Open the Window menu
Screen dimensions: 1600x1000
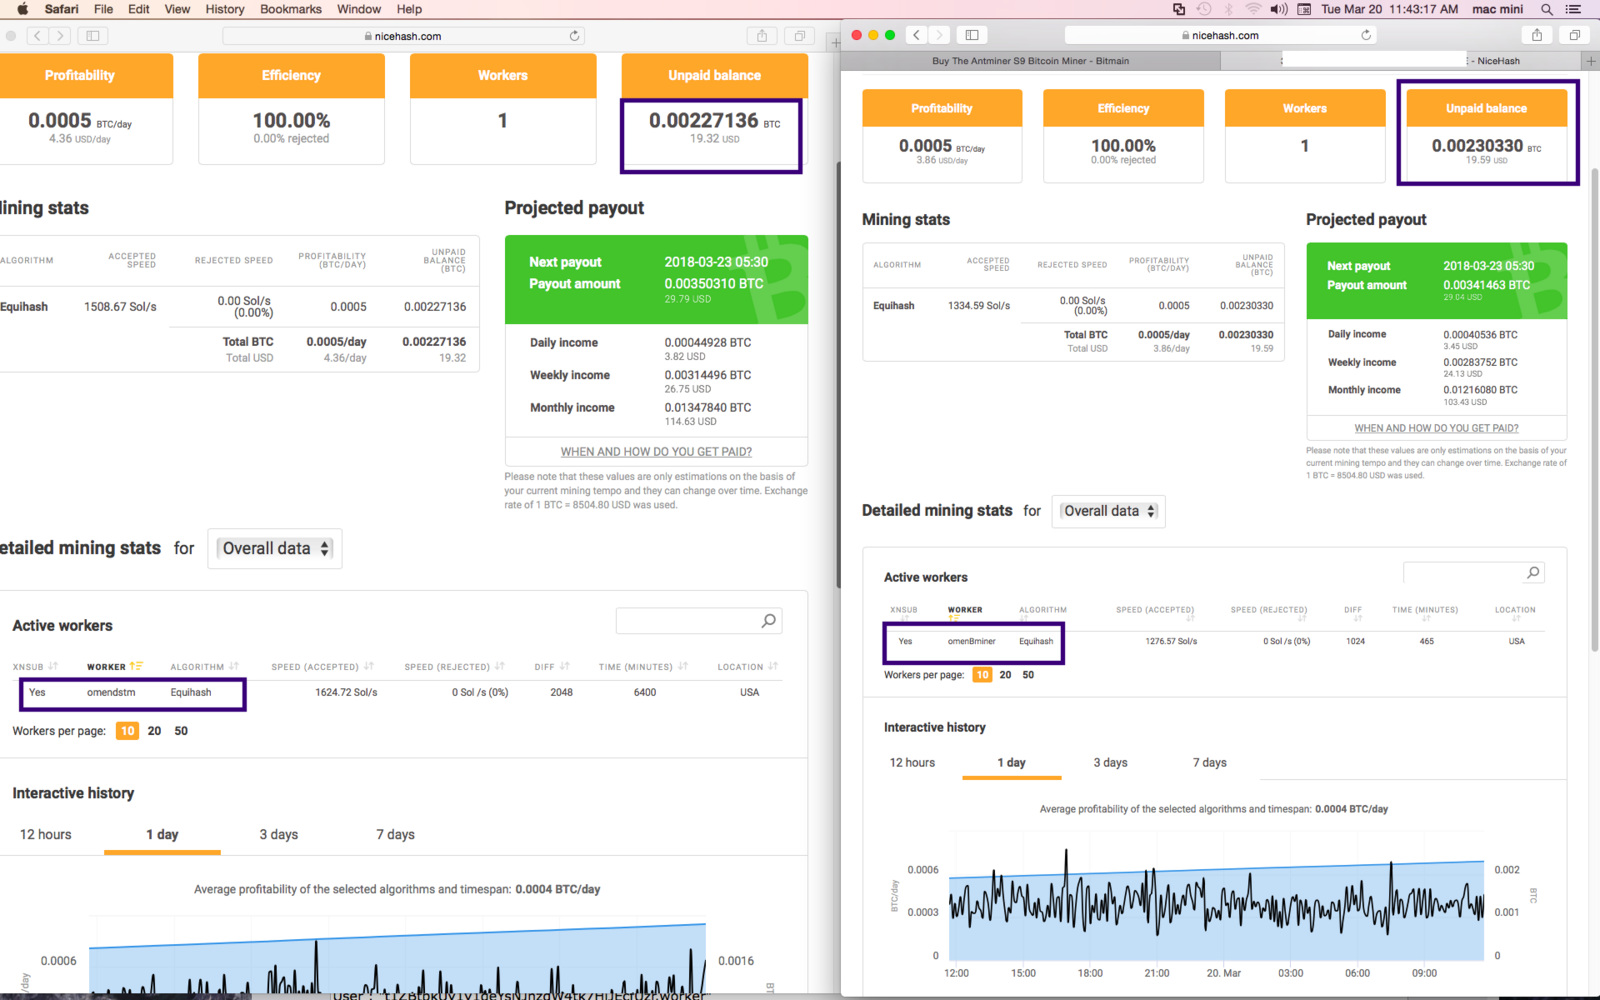point(359,9)
